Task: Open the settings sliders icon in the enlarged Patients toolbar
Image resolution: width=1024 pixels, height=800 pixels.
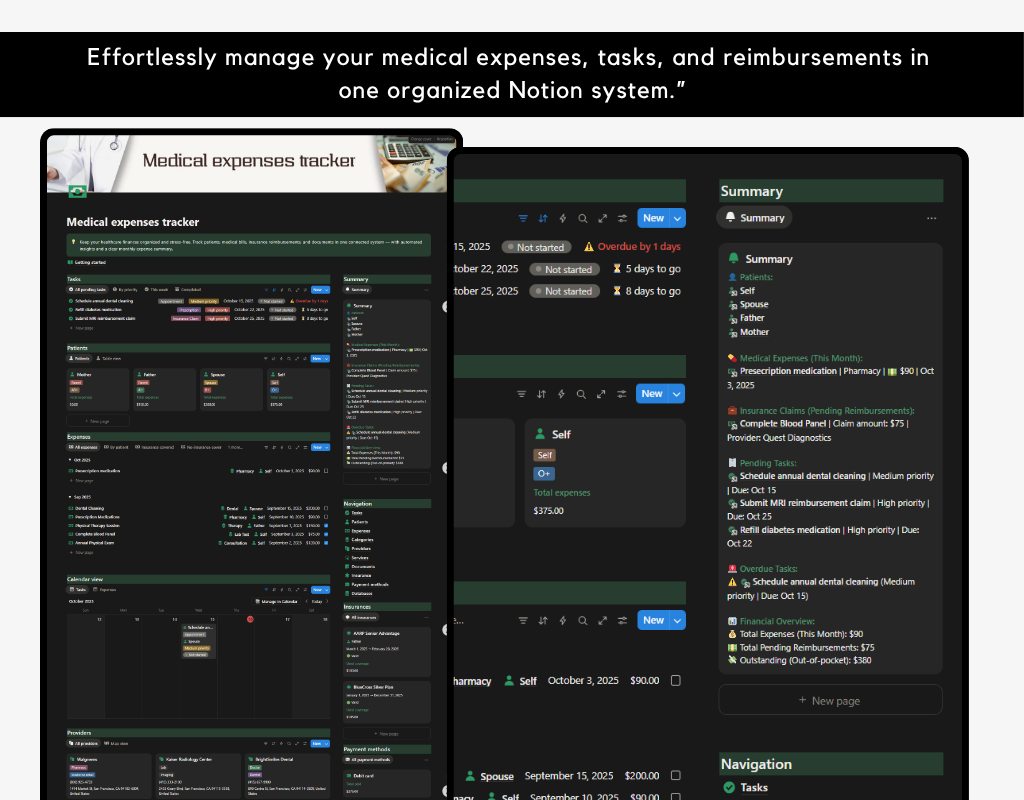Action: (621, 394)
